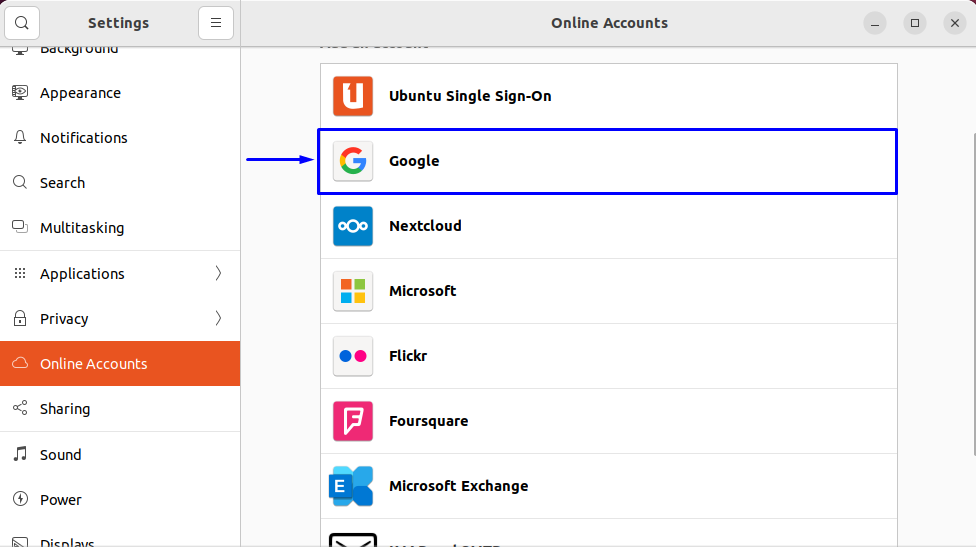Image resolution: width=976 pixels, height=547 pixels.
Task: Click the Sharing icon in sidebar
Action: pos(20,408)
